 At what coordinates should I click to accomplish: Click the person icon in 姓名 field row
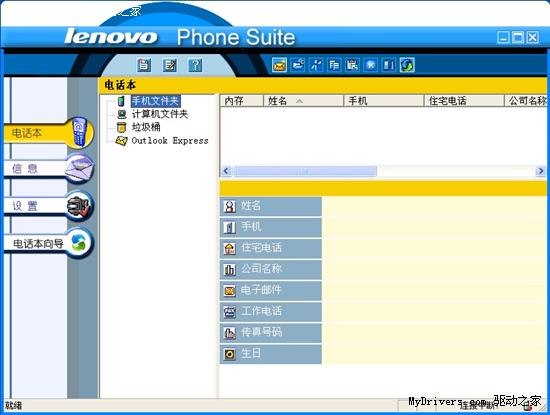[230, 207]
